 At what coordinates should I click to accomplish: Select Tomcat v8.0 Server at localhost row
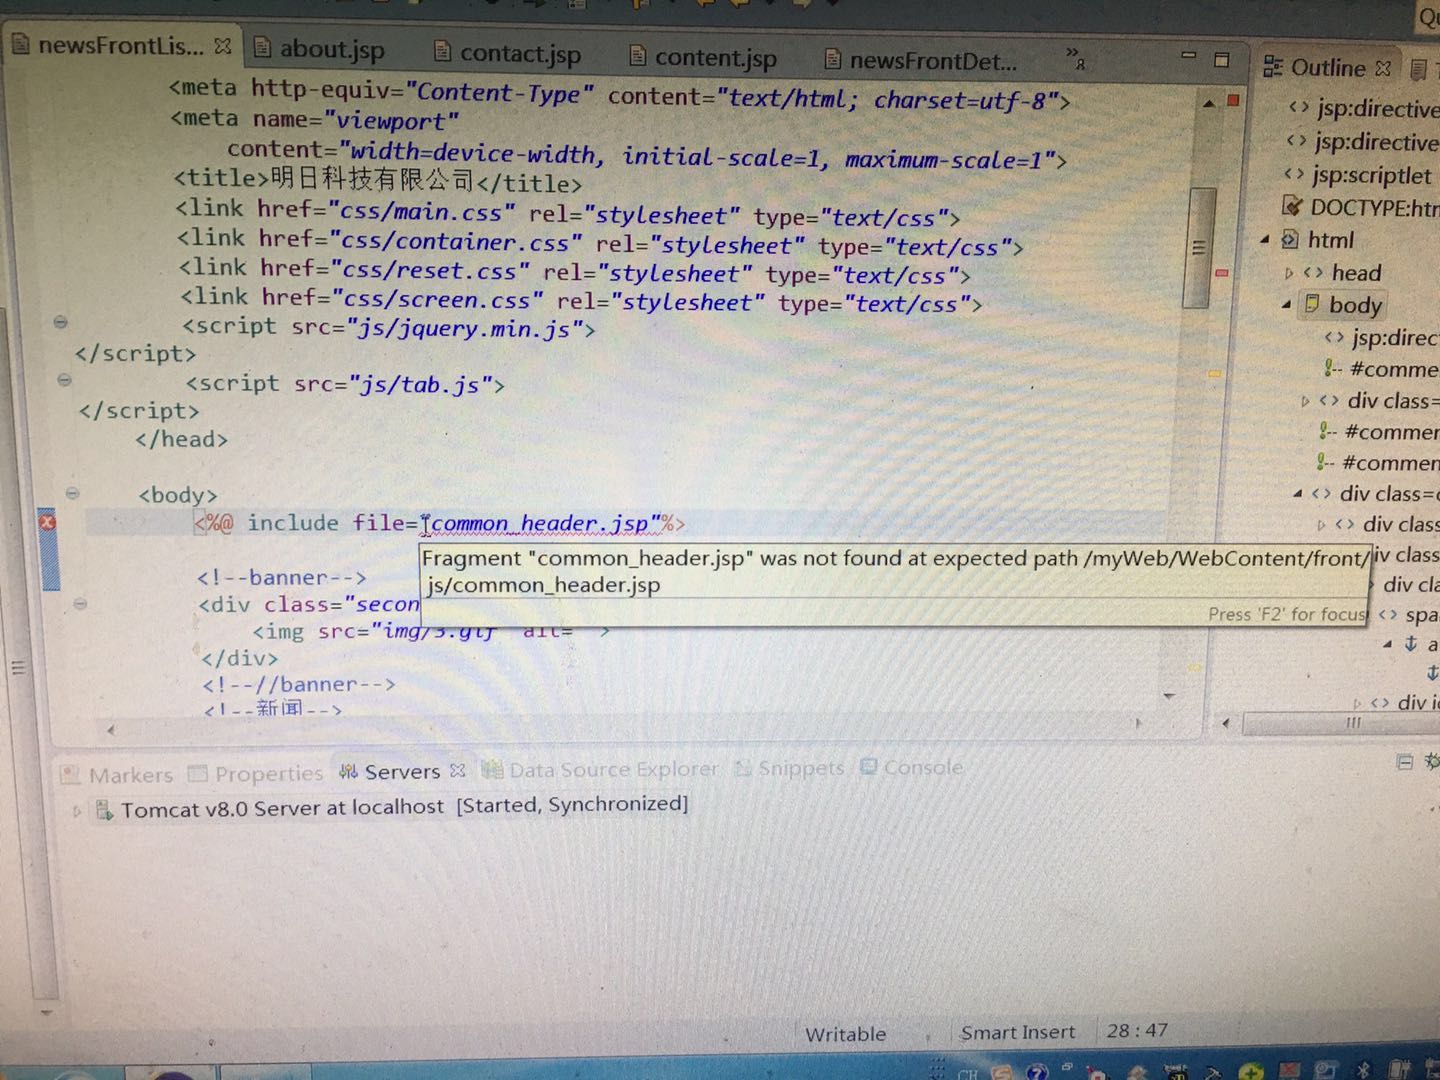tap(392, 806)
